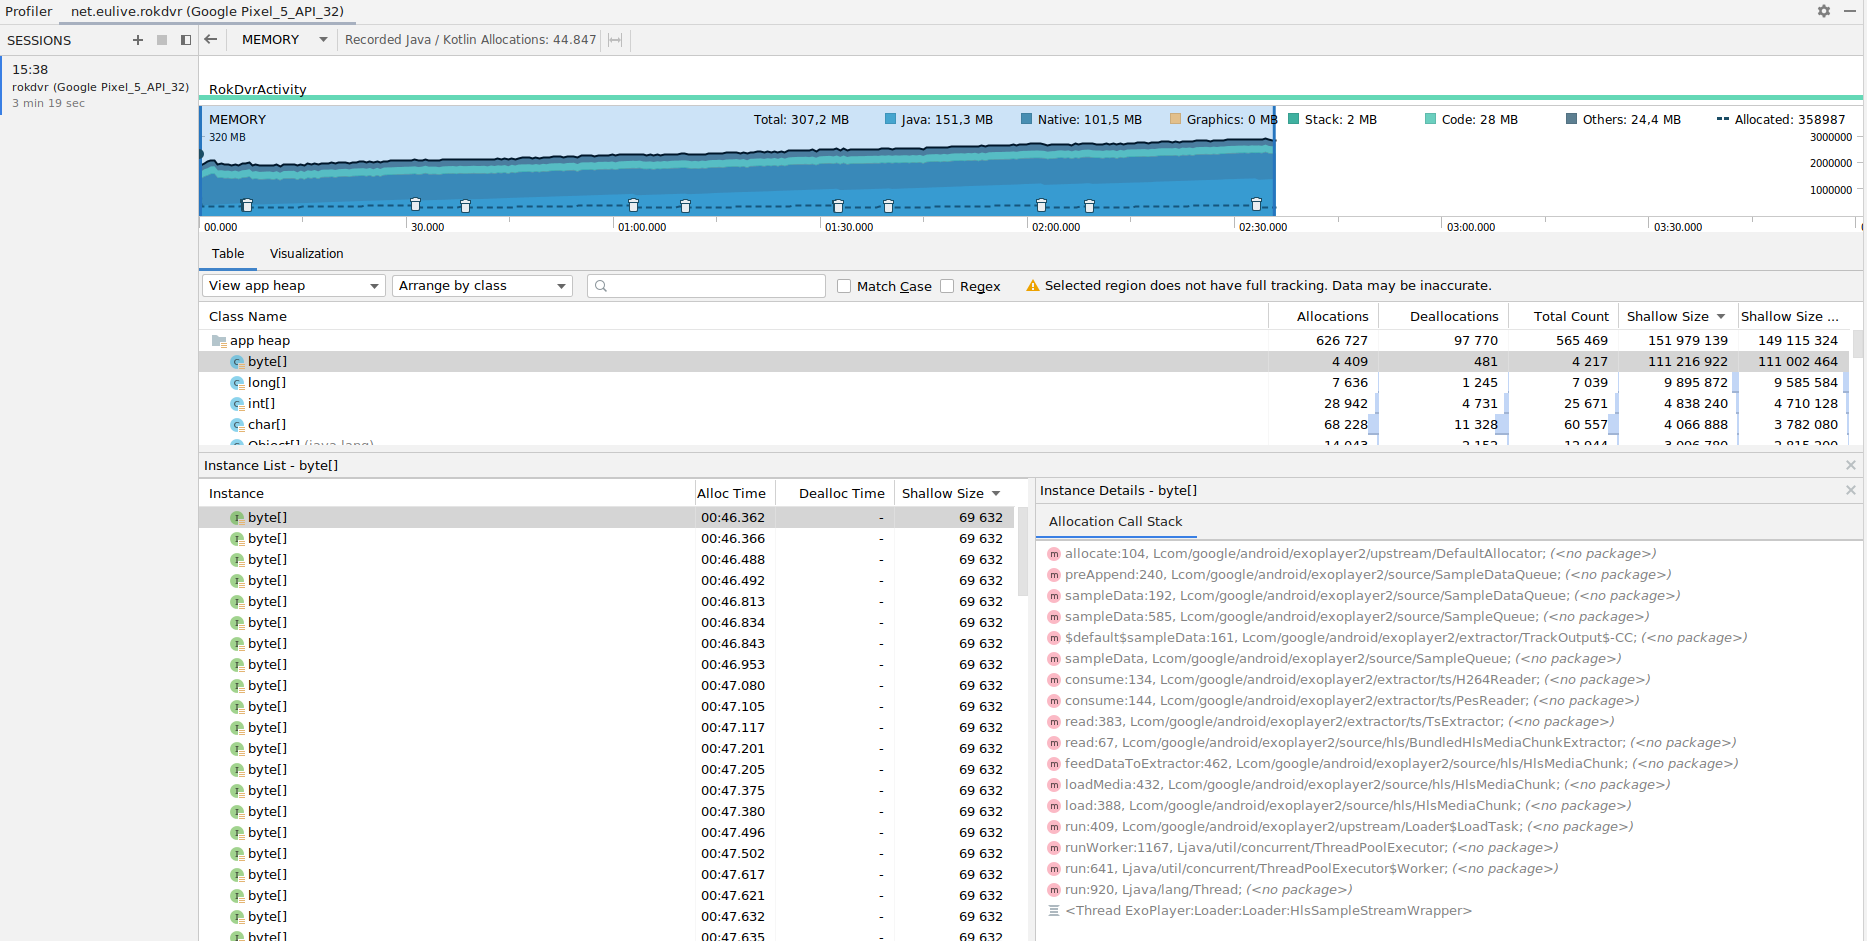Click the magnifier icon in the filter box
Screen dimensions: 1867x941
(x=601, y=286)
